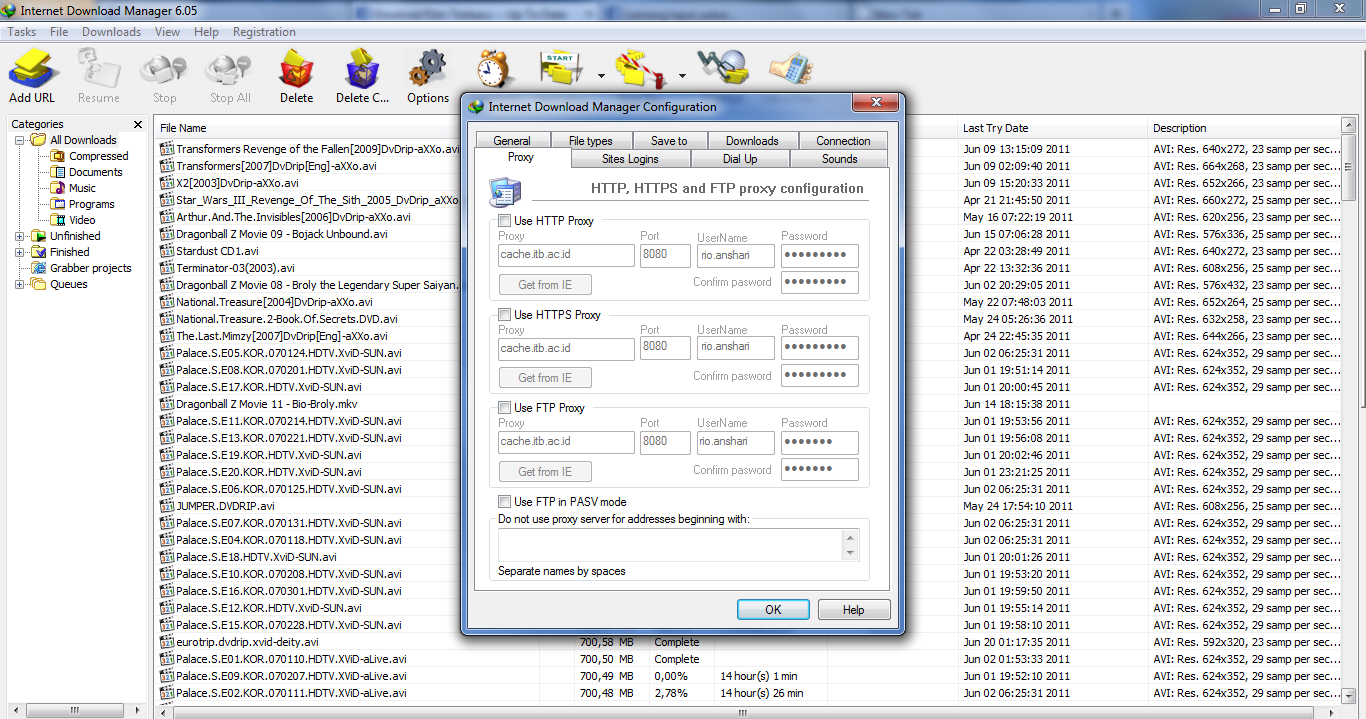Click the proxy exceptions address text box
Viewport: 1366px width, 719px height.
pyautogui.click(x=671, y=544)
